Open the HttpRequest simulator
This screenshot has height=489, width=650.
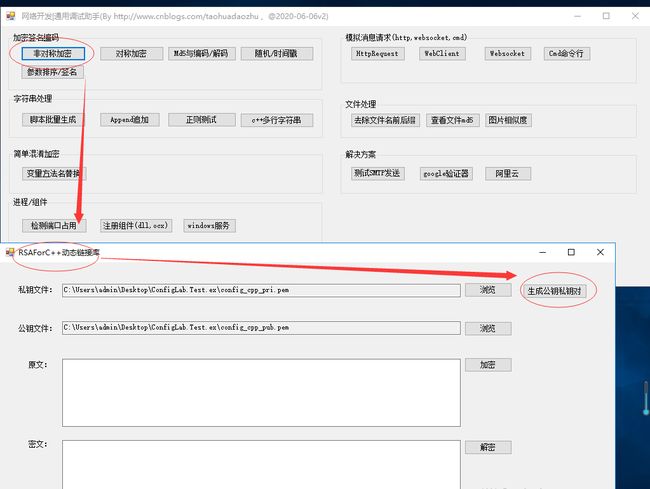pos(378,53)
